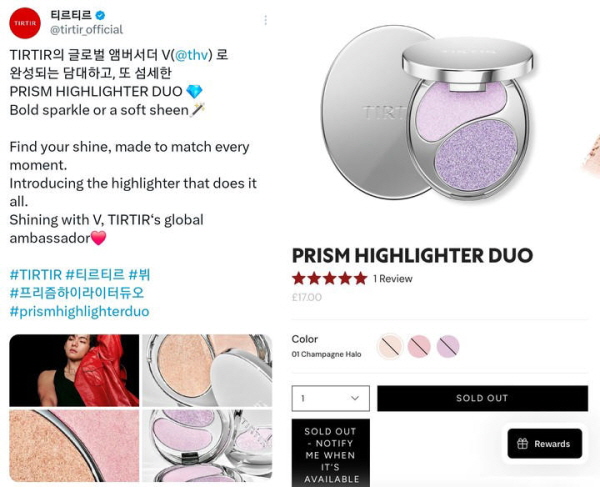Image resolution: width=600 pixels, height=487 pixels.
Task: Open the Rewards button
Action: tap(545, 443)
